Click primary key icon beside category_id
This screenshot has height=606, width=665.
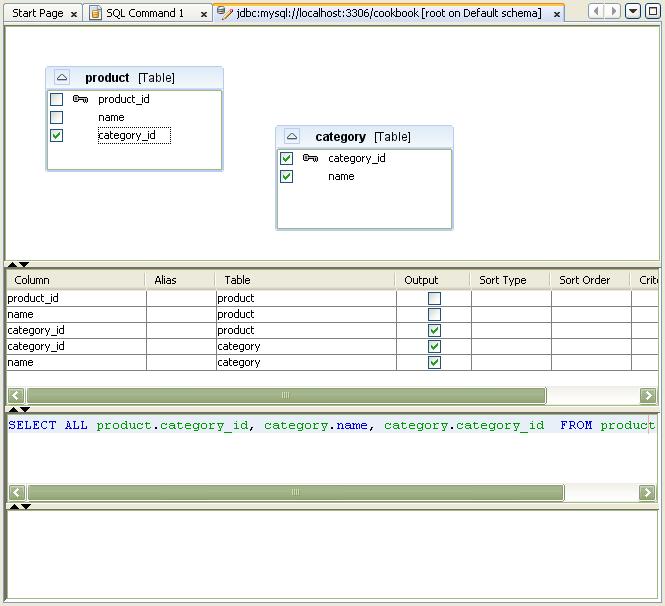click(x=310, y=158)
